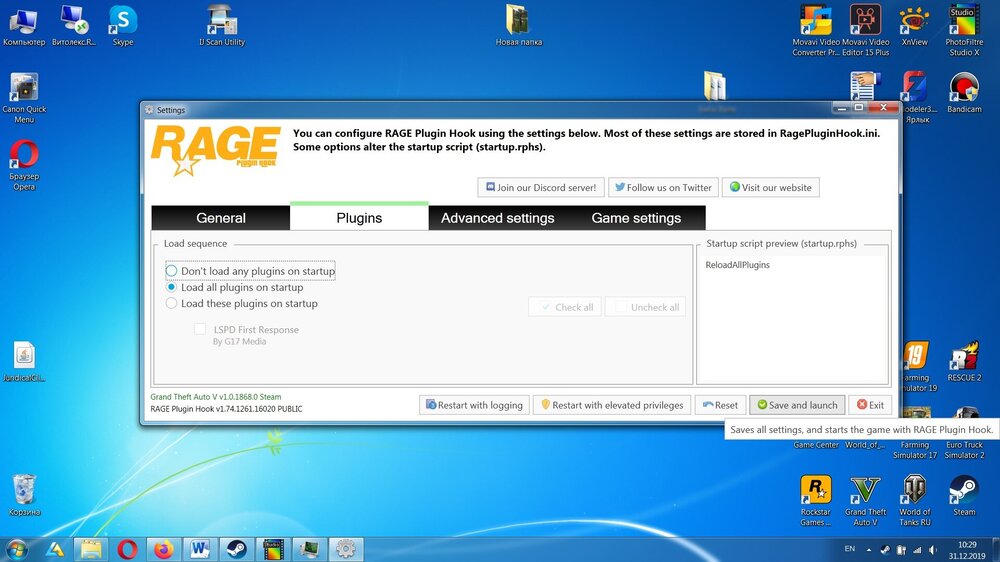Open Rockstar Games launcher shortcut
1000x562 pixels.
point(816,500)
